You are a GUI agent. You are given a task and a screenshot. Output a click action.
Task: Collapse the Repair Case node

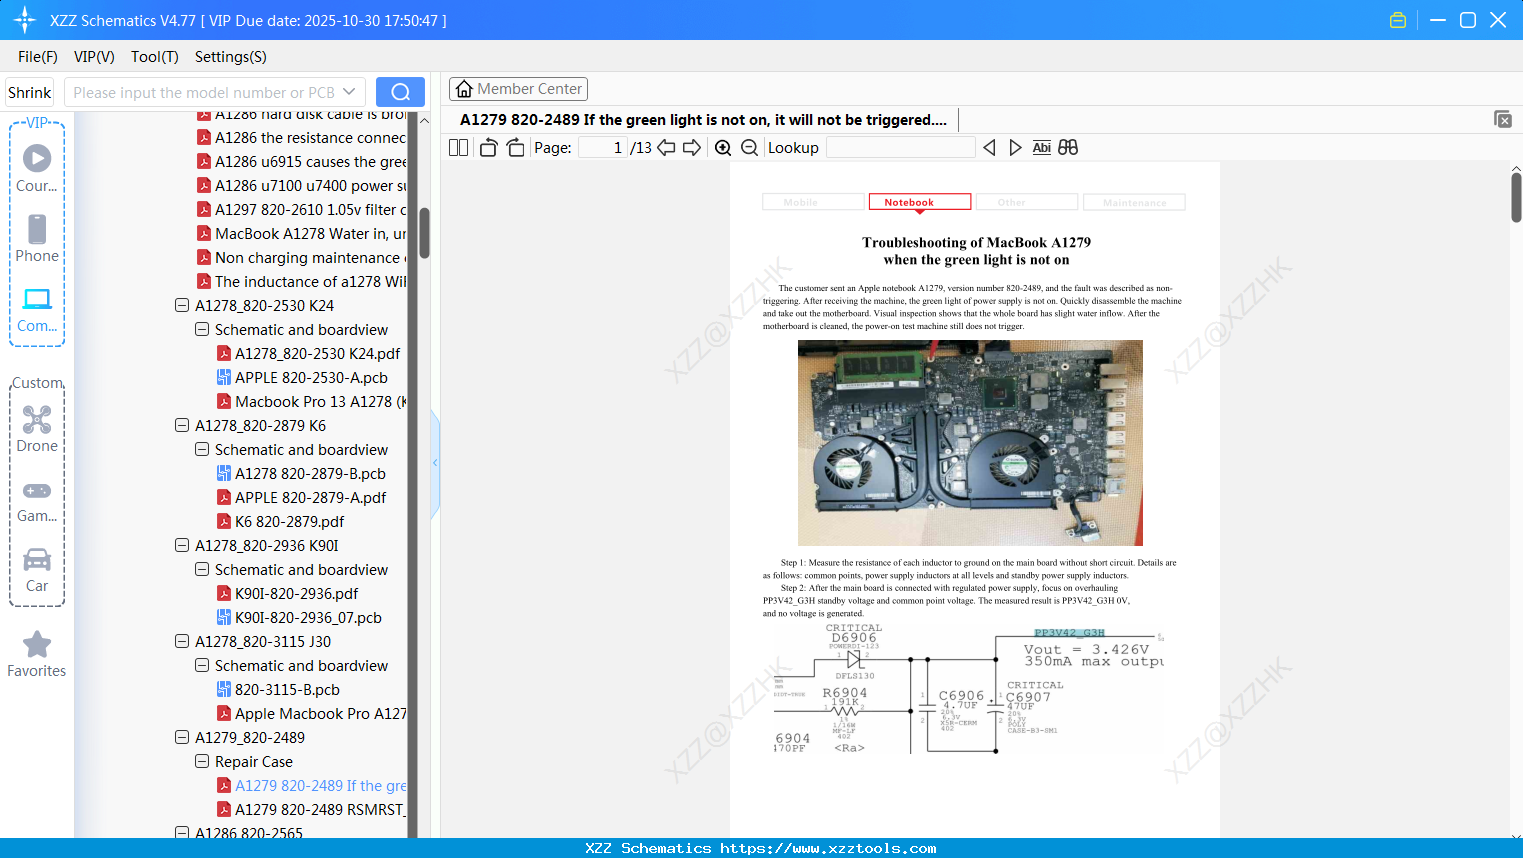[x=202, y=761]
